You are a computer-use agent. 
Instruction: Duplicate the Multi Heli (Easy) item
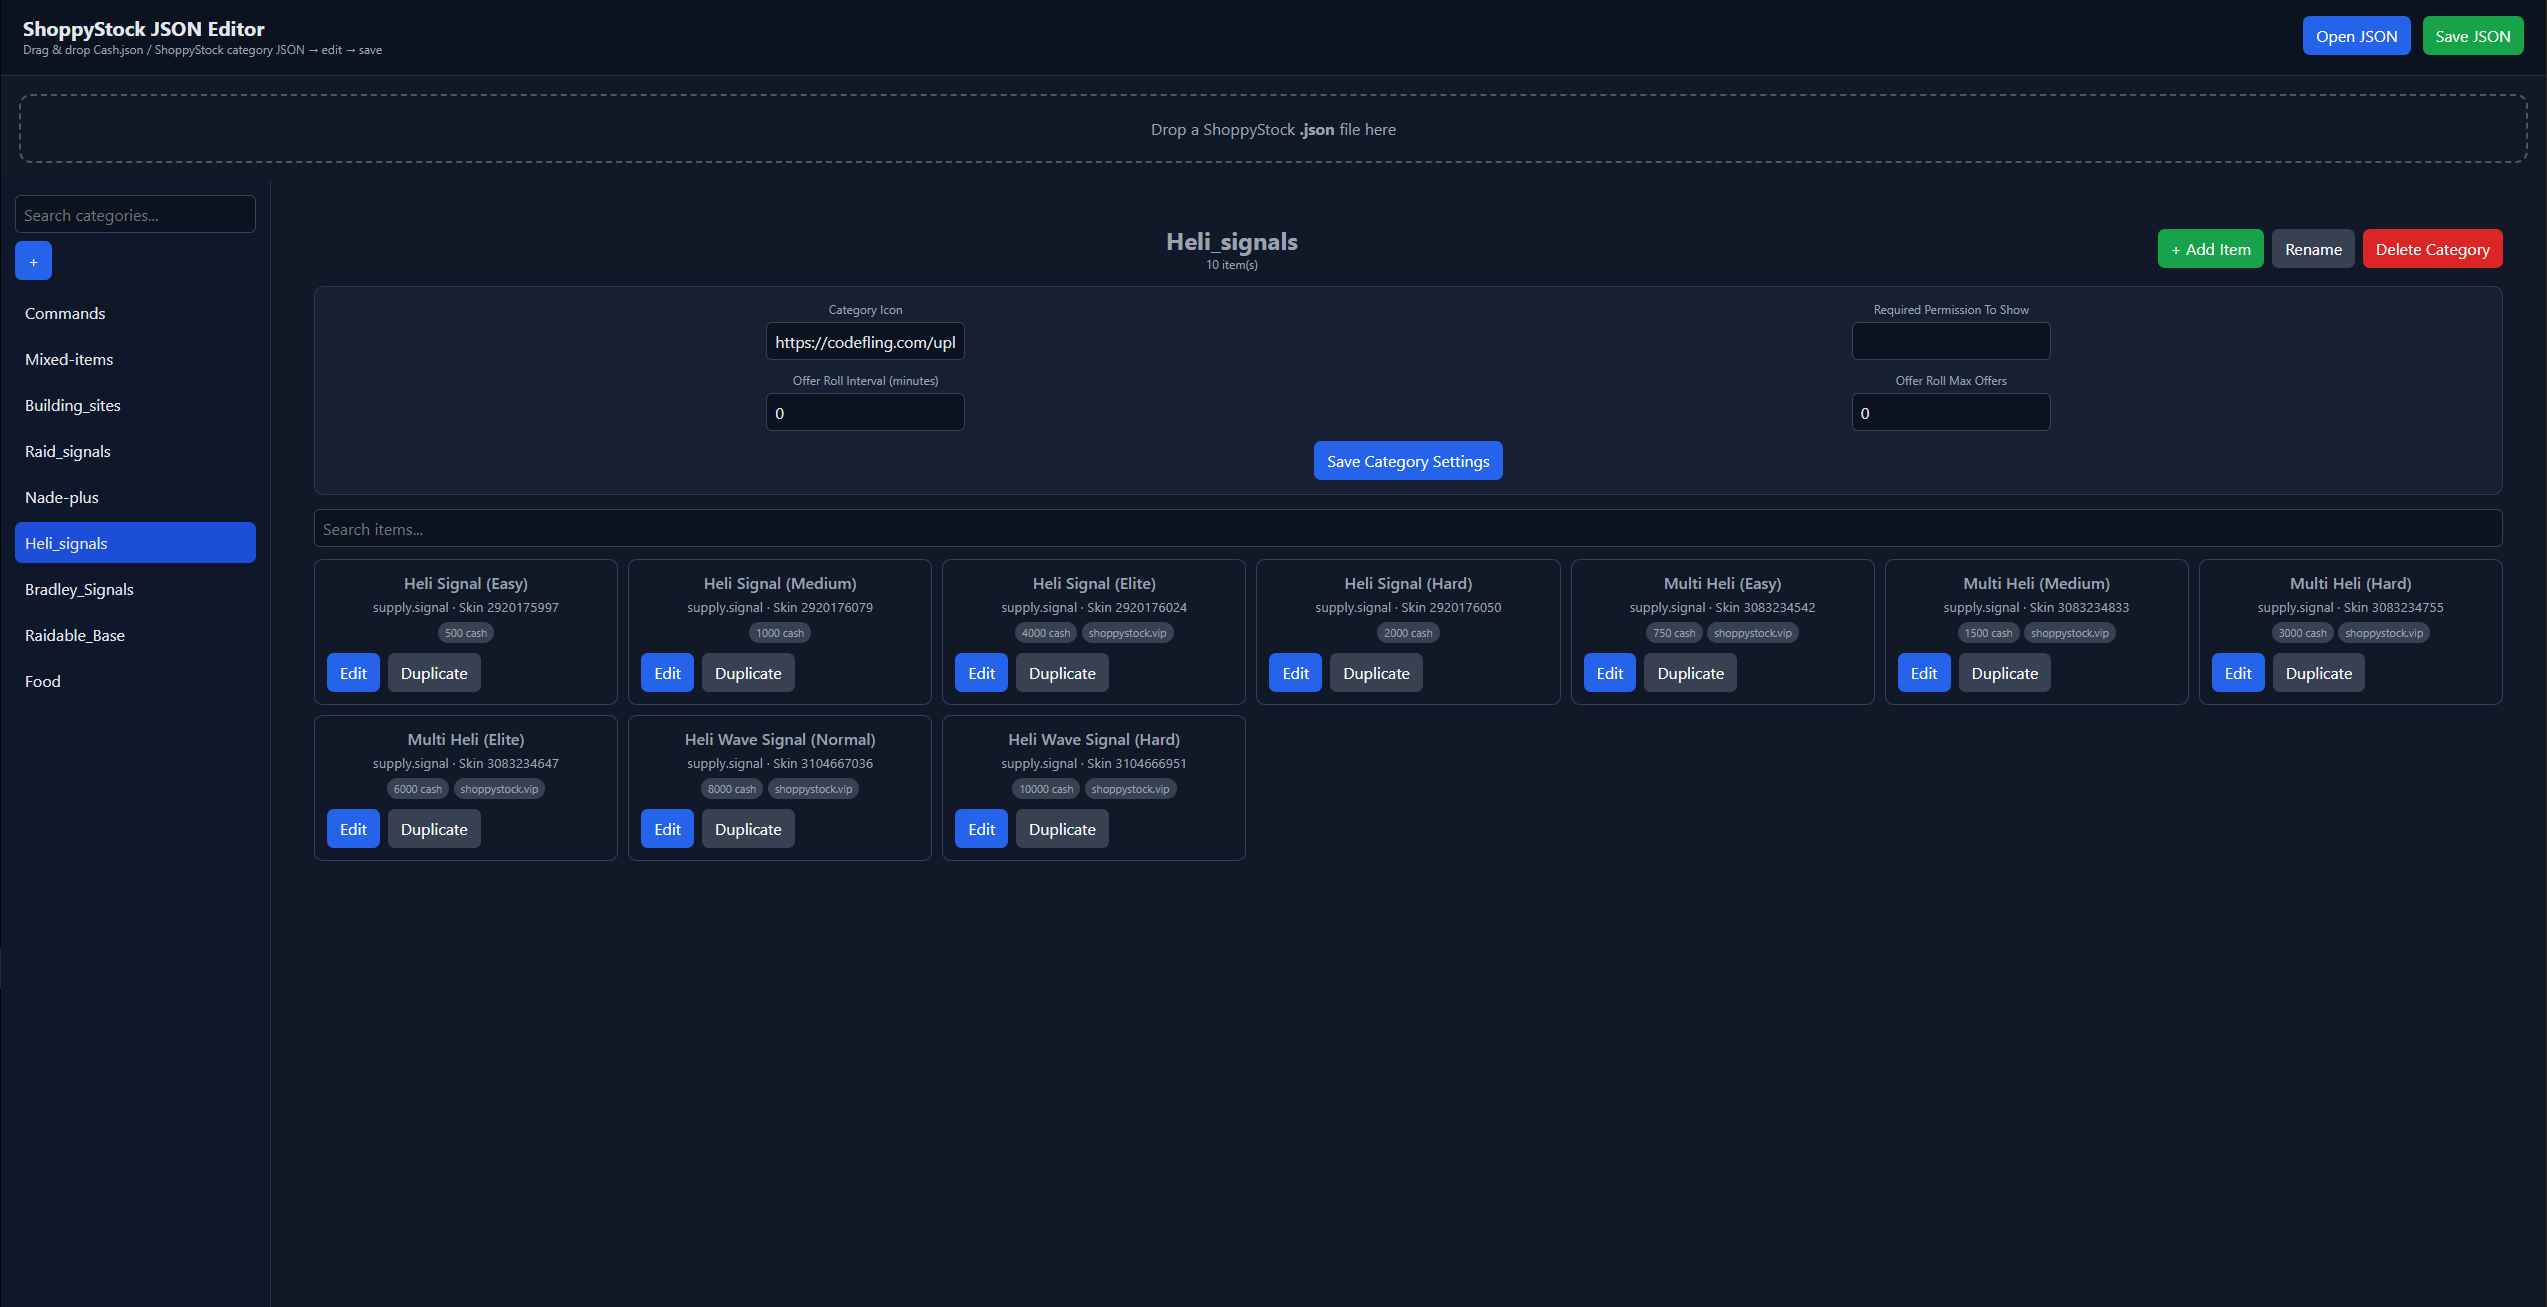pos(1690,673)
